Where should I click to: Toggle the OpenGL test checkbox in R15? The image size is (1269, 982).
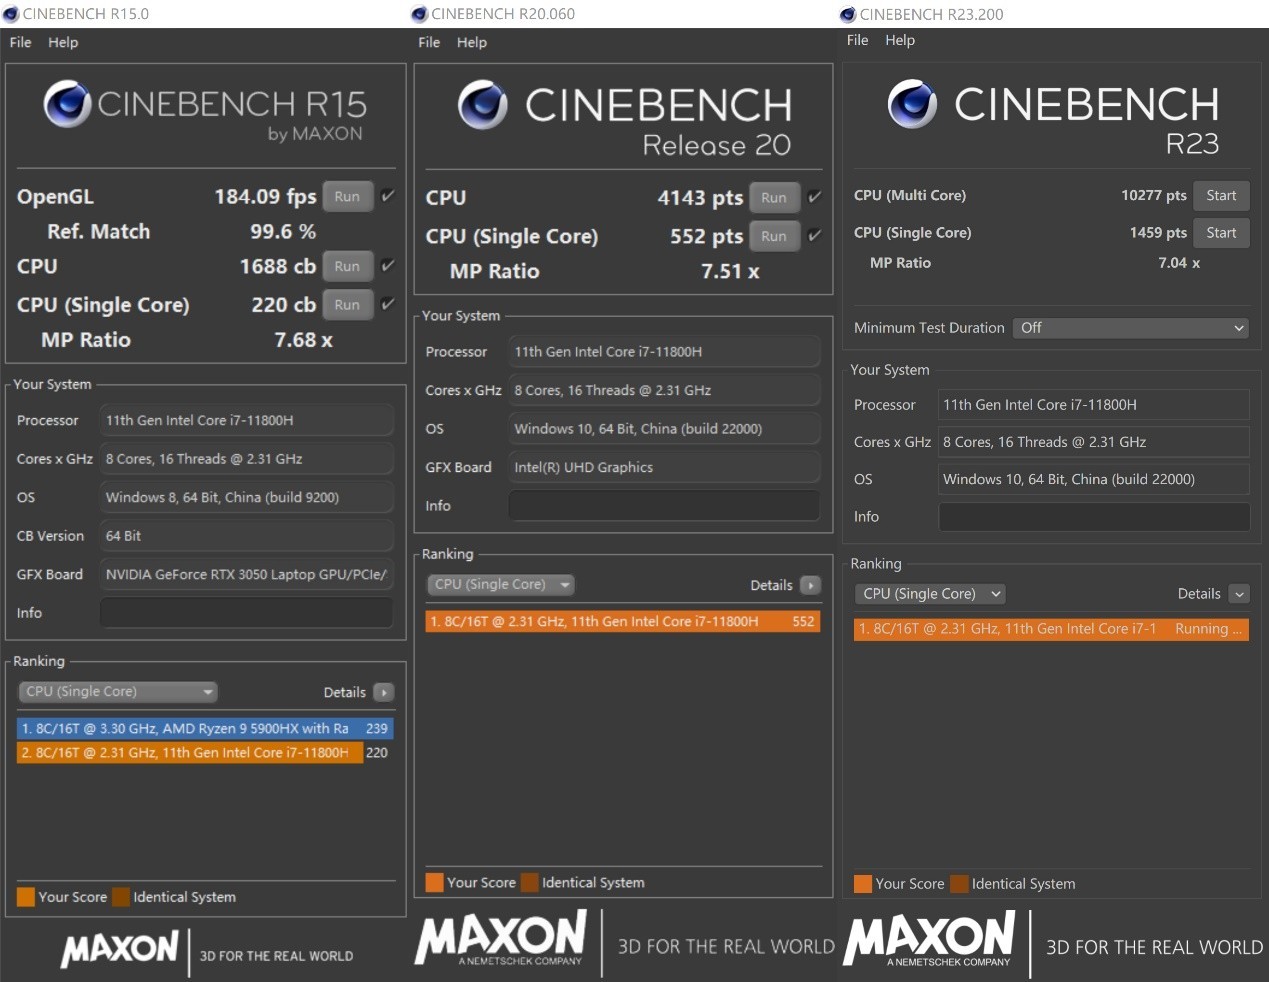point(388,196)
